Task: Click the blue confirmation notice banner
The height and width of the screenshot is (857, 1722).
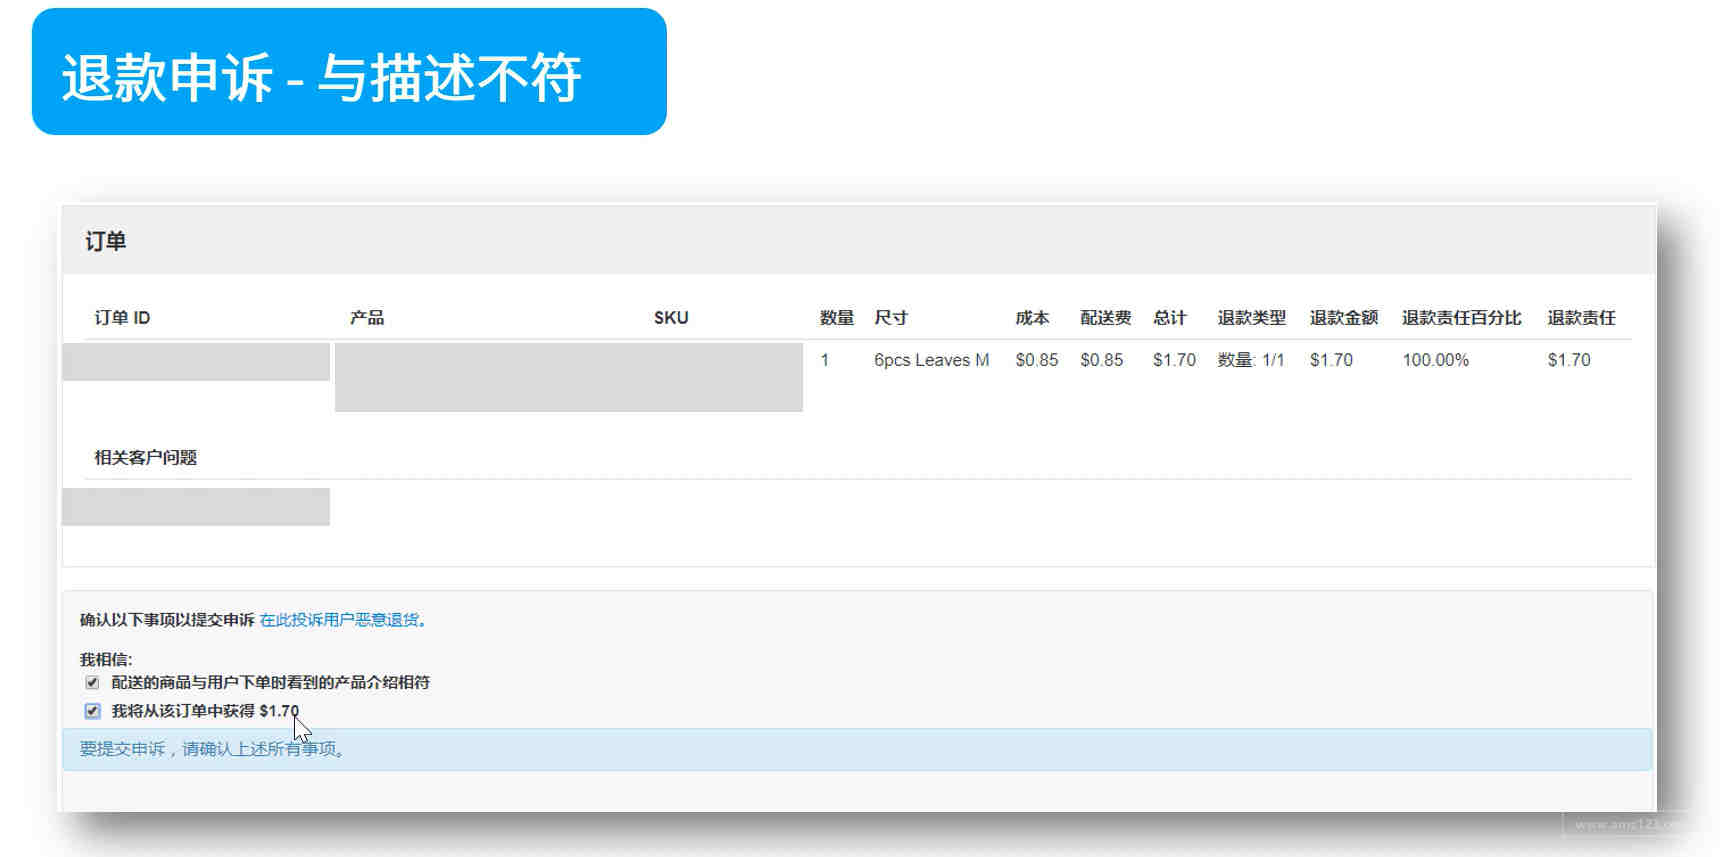Action: (857, 749)
